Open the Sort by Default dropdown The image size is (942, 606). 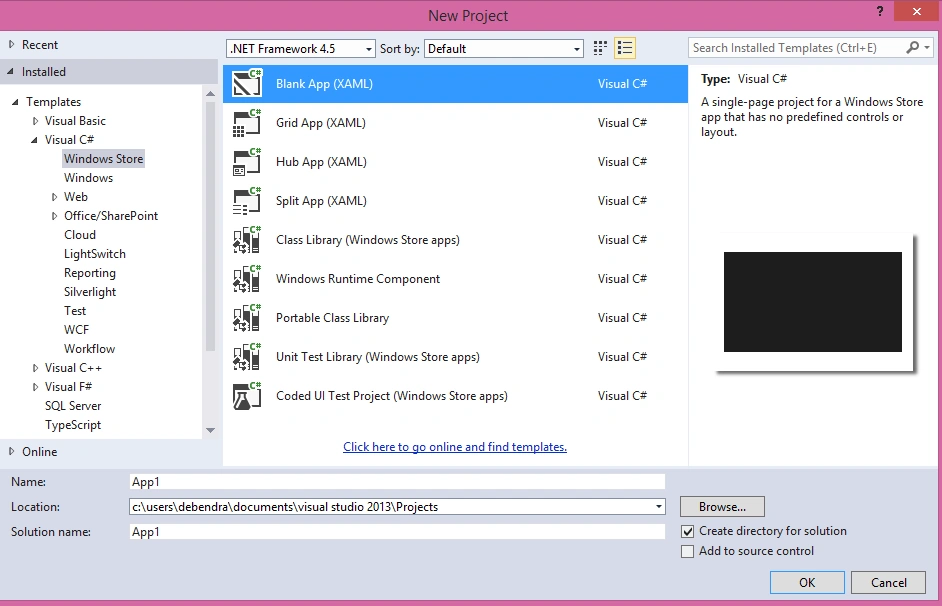coord(504,49)
